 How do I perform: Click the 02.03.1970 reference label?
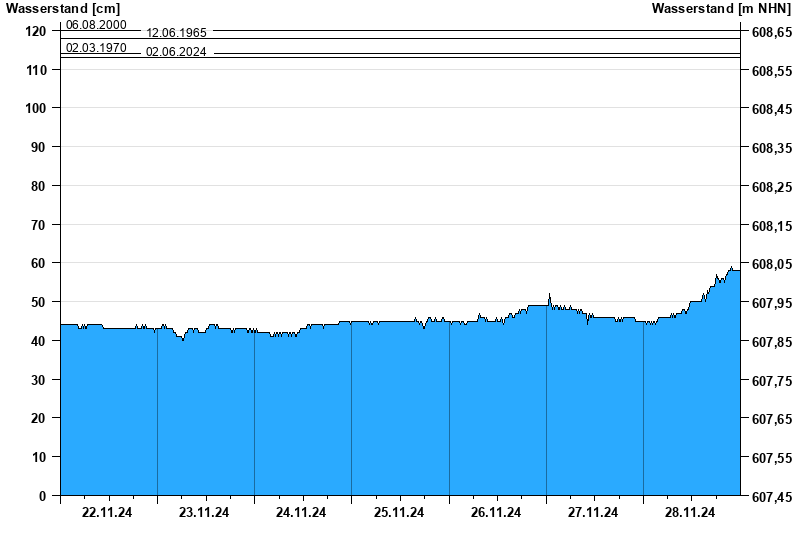pos(96,47)
